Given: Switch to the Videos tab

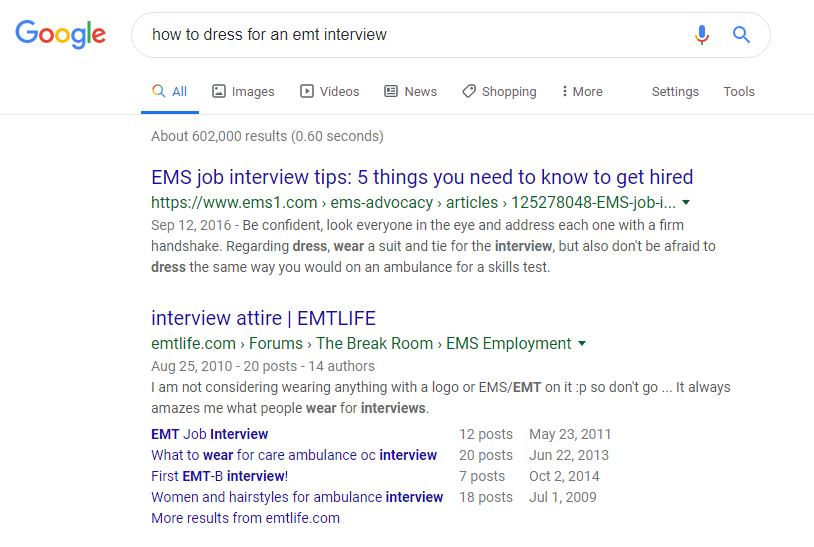Looking at the screenshot, I should [x=329, y=91].
